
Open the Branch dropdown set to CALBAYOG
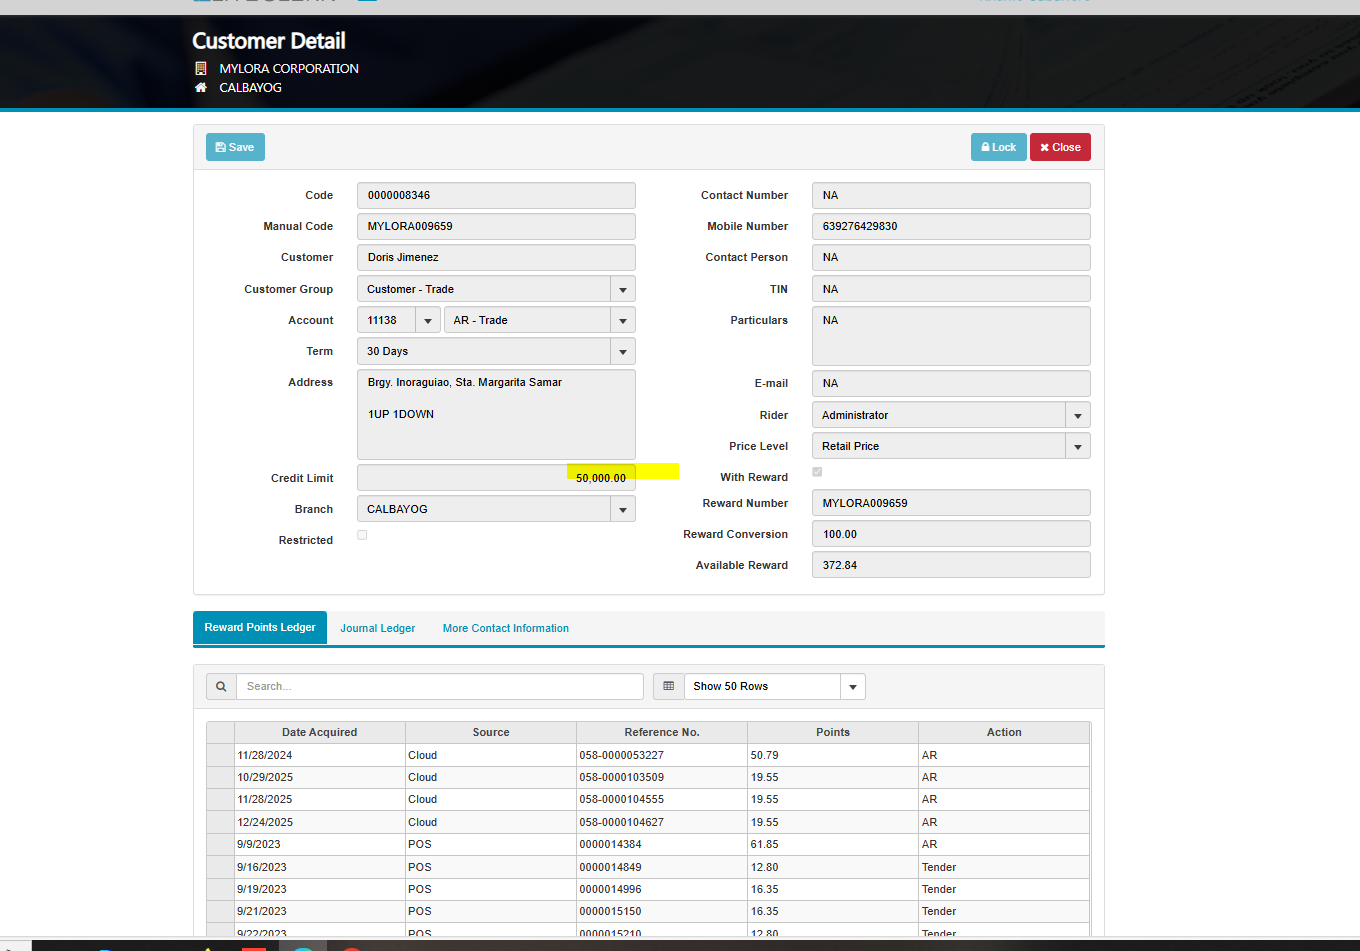[x=623, y=510]
